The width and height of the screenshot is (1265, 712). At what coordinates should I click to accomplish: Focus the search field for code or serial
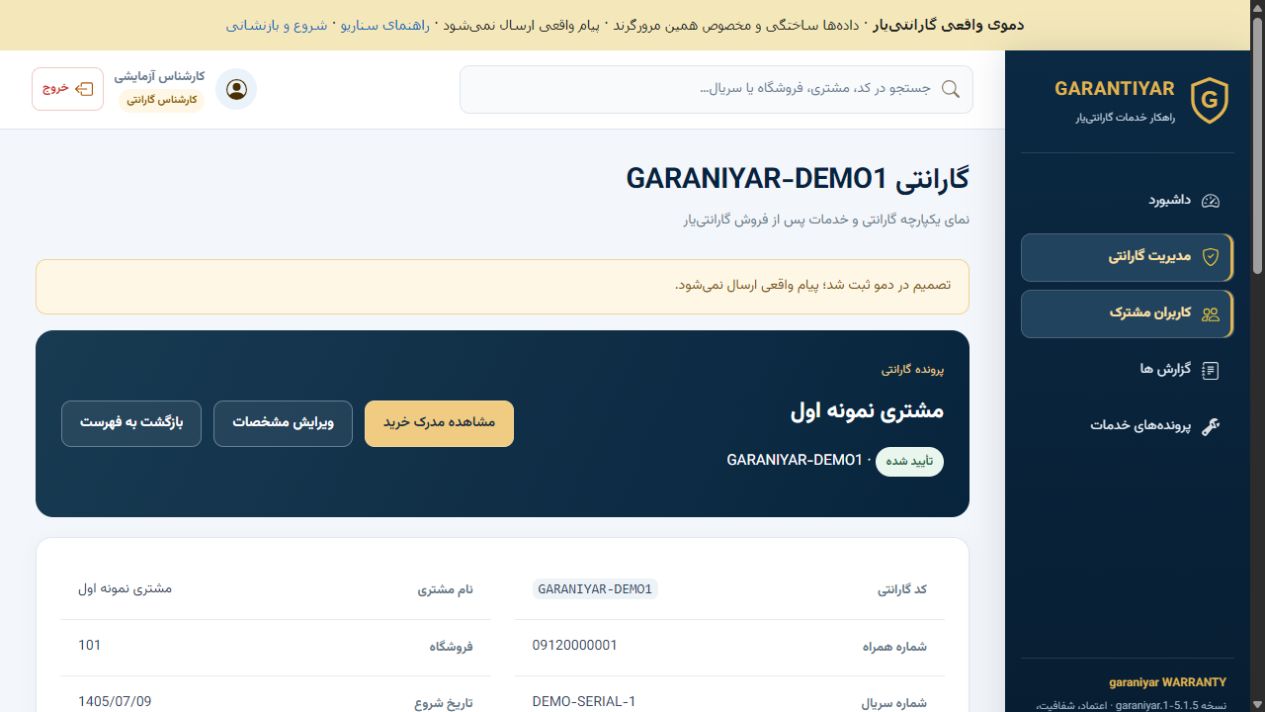[x=716, y=89]
